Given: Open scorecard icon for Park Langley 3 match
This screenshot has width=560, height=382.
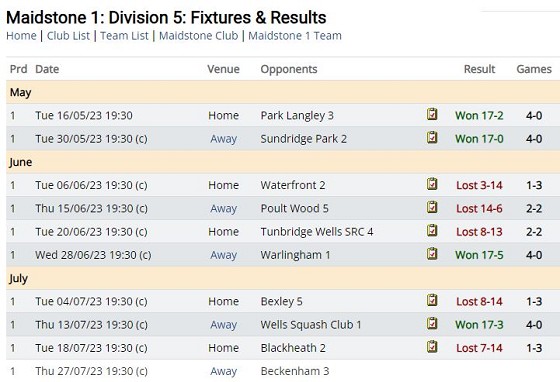Looking at the screenshot, I should point(432,114).
